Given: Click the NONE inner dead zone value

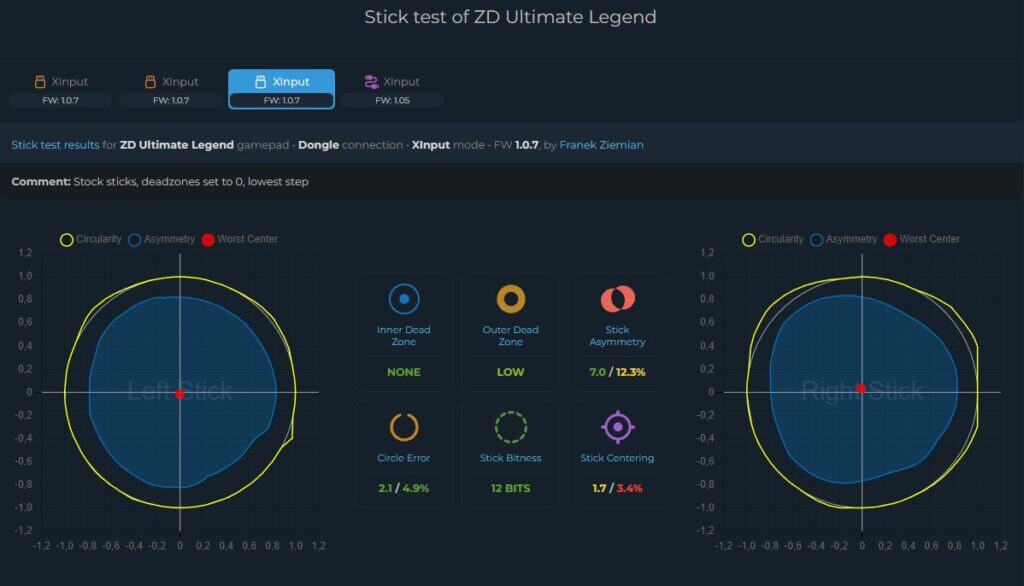Looking at the screenshot, I should click(x=404, y=372).
